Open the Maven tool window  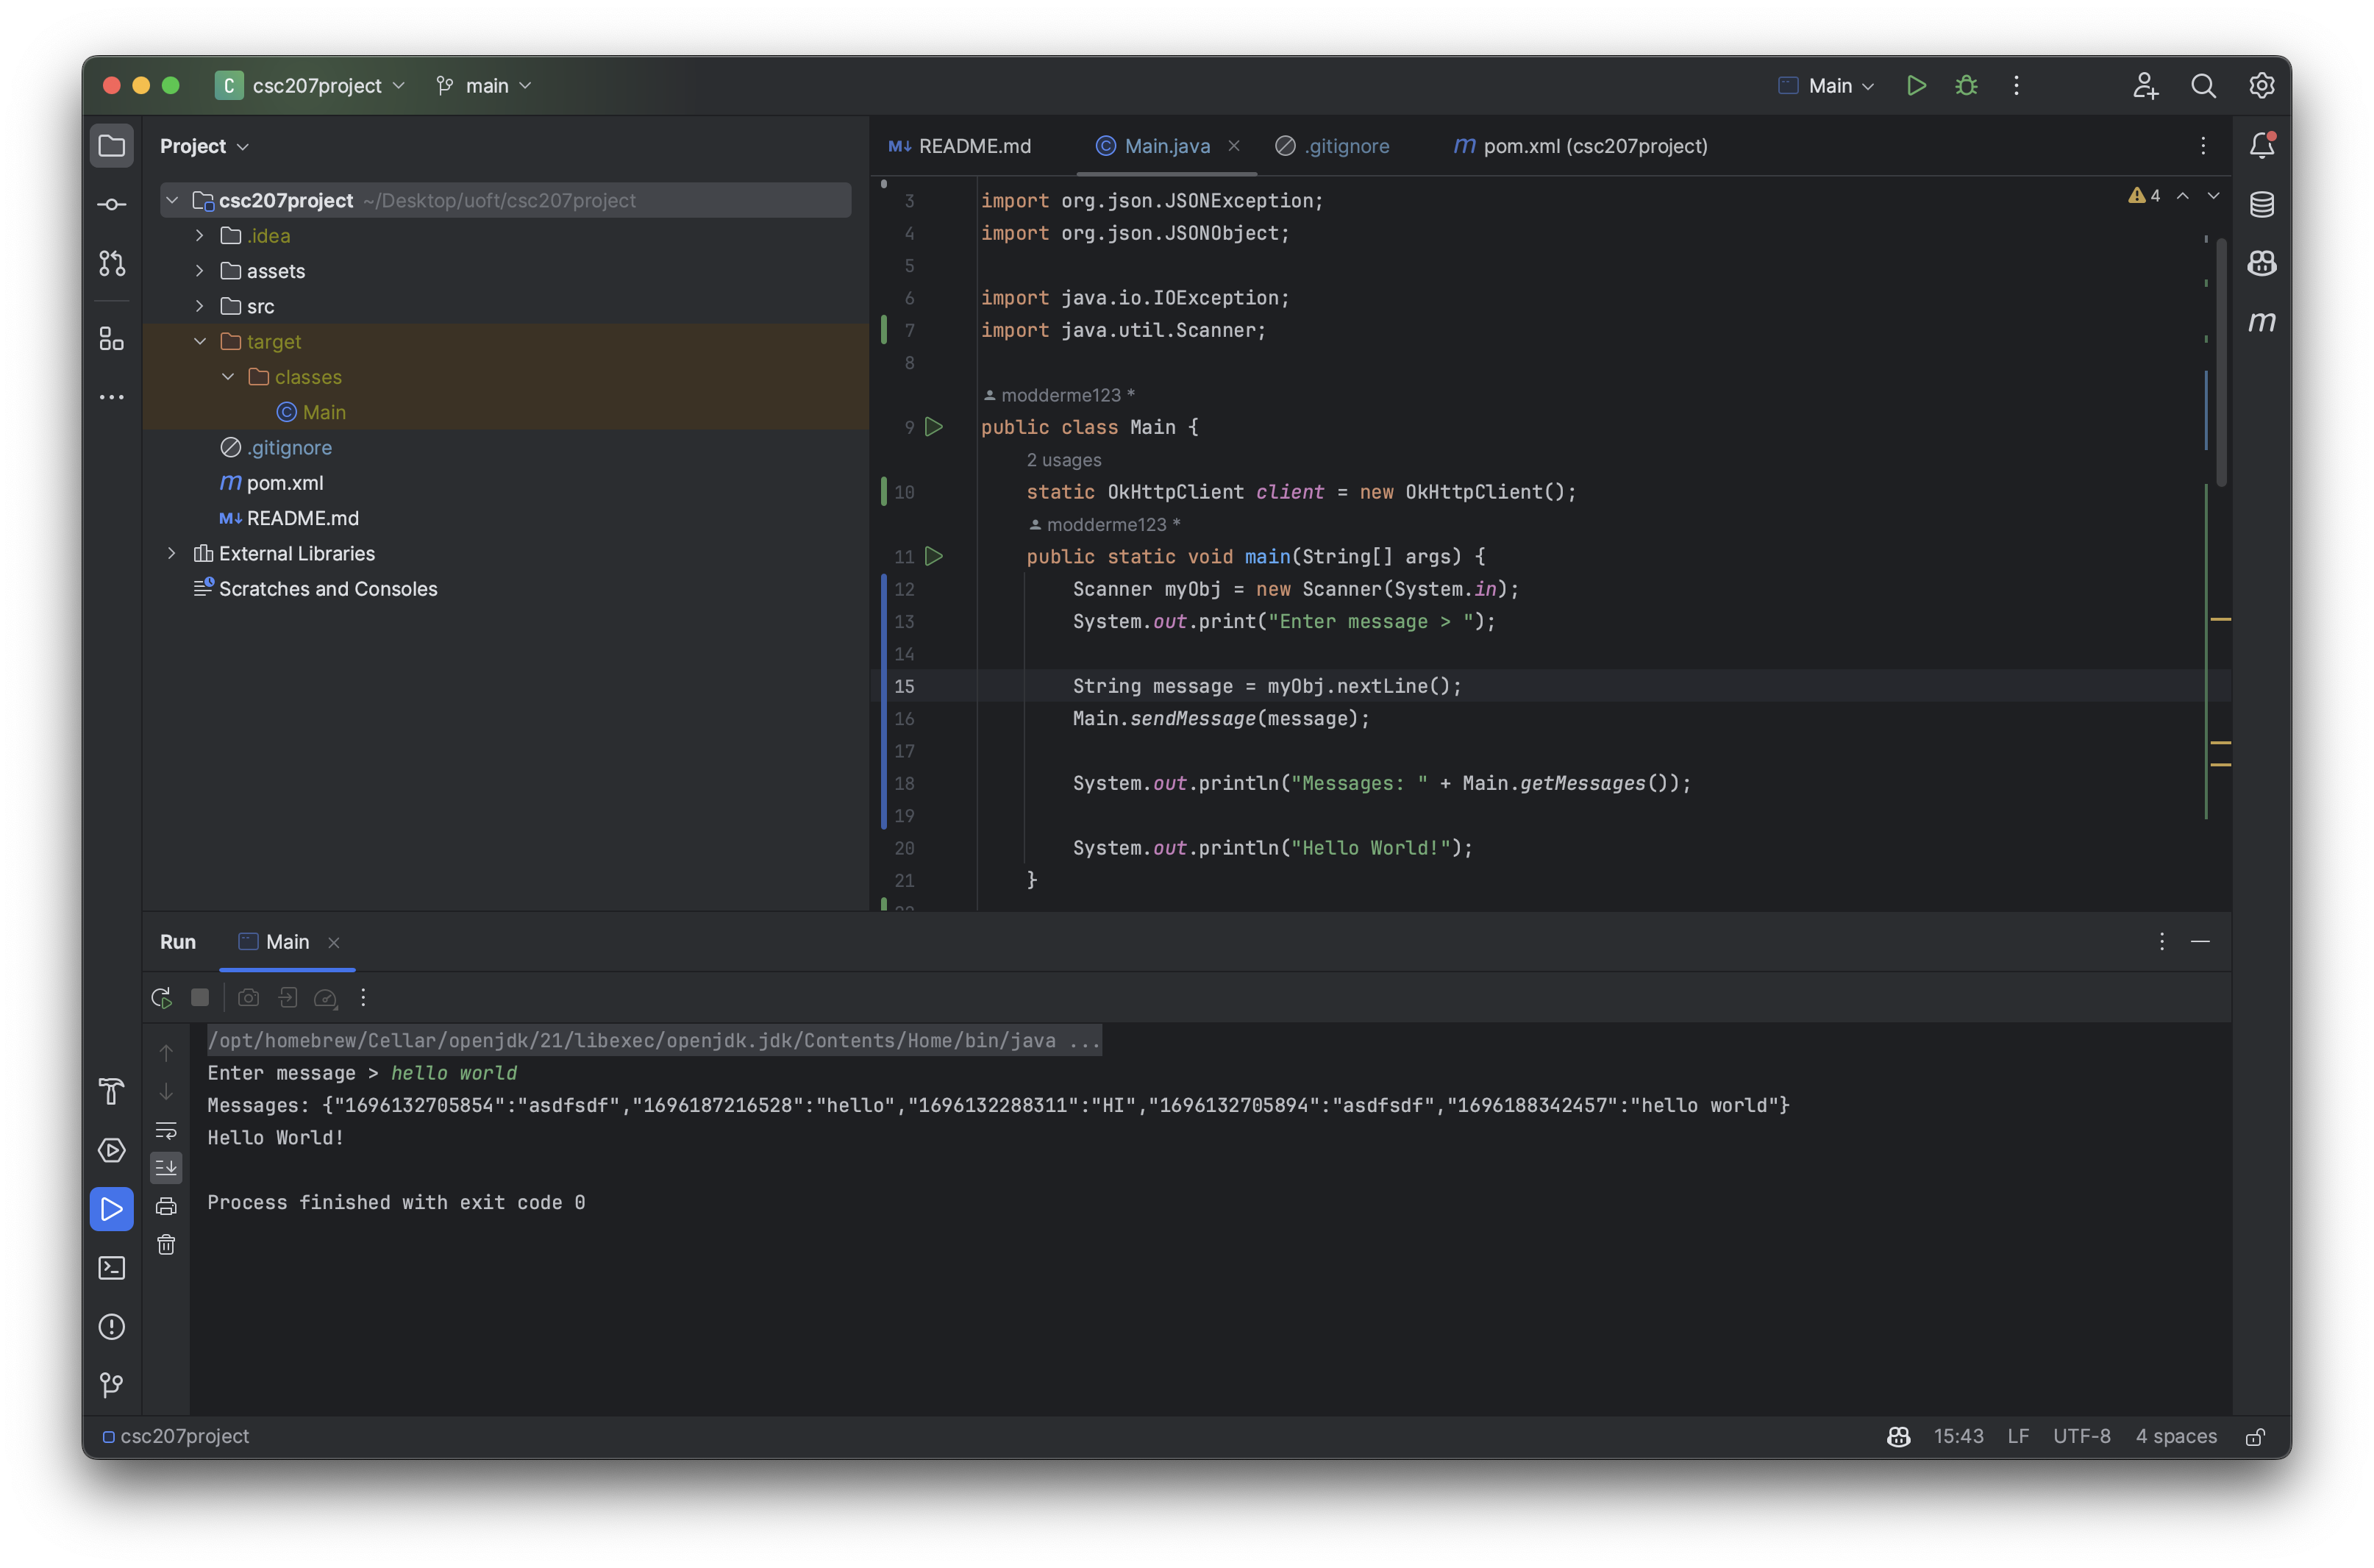[2261, 322]
